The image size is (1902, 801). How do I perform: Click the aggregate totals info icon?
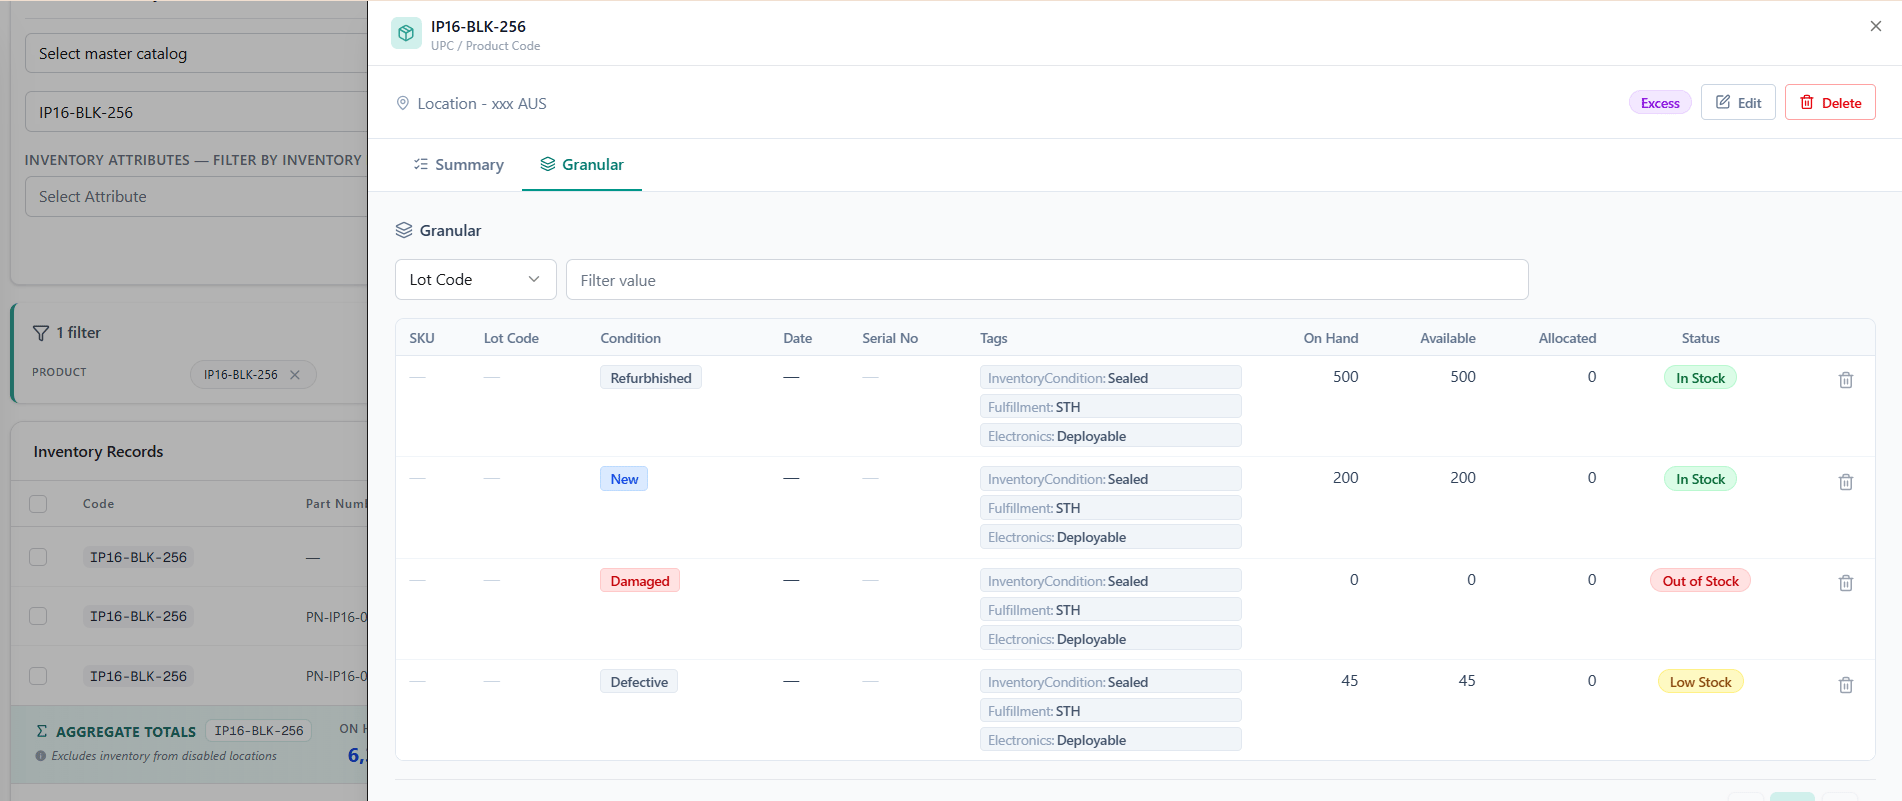pyautogui.click(x=41, y=756)
